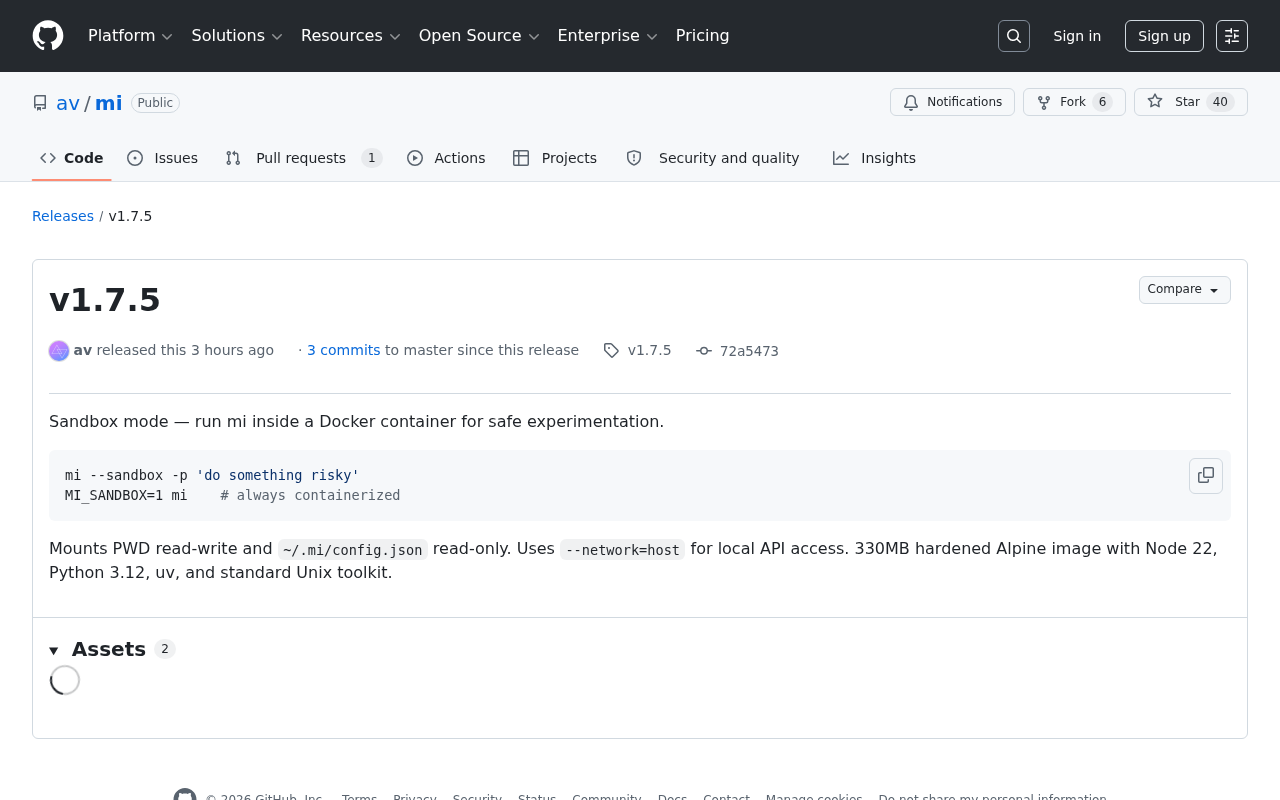Open the Compare dropdown
Viewport: 1280px width, 800px height.
click(x=1185, y=290)
